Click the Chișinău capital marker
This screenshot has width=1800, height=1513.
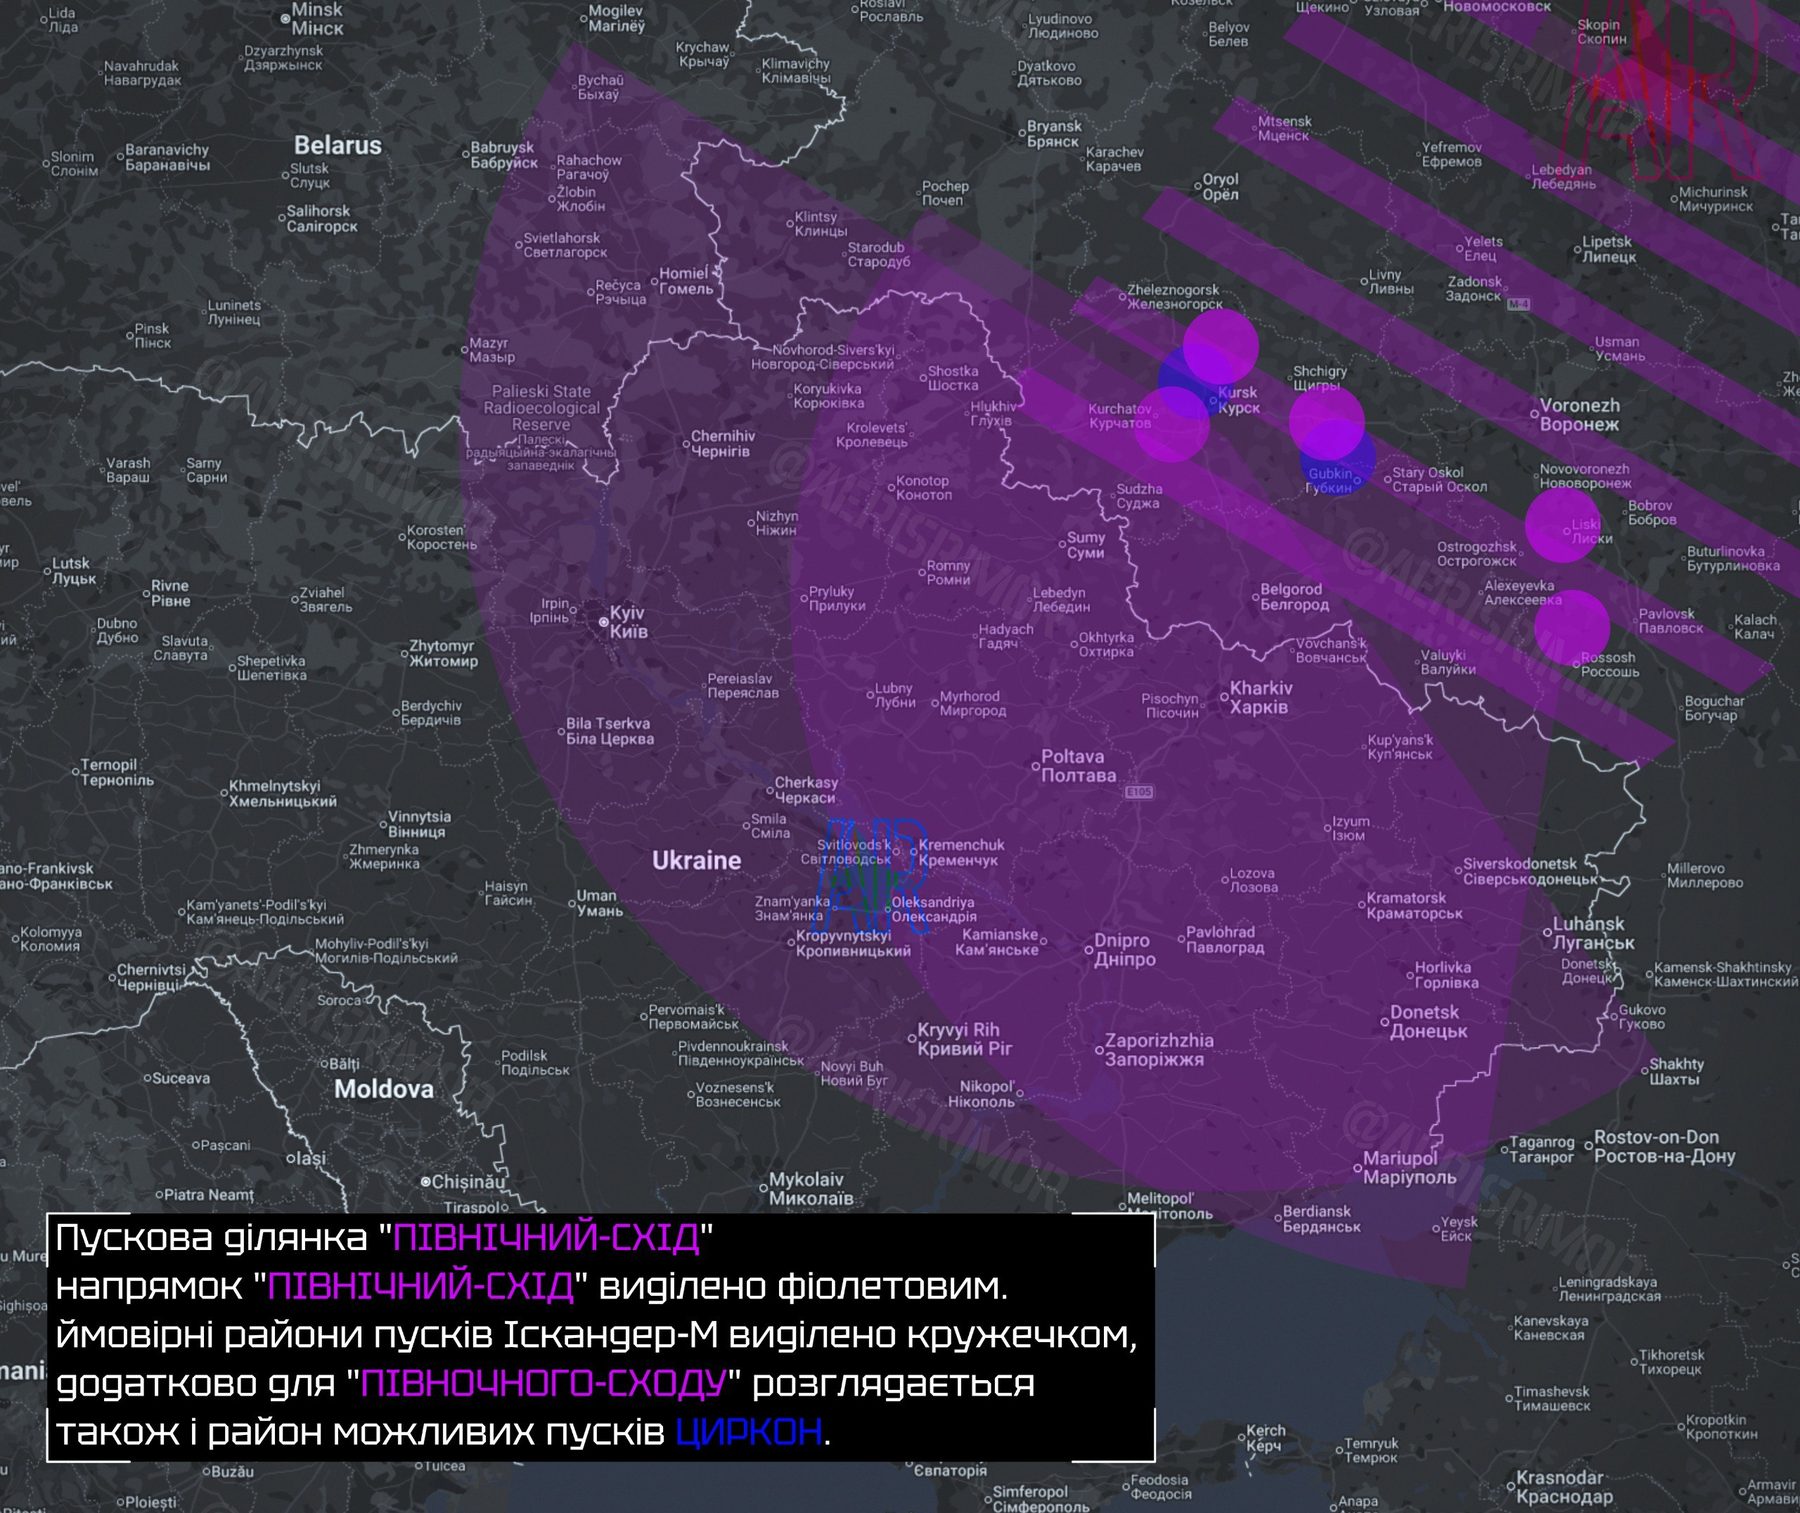[425, 1181]
